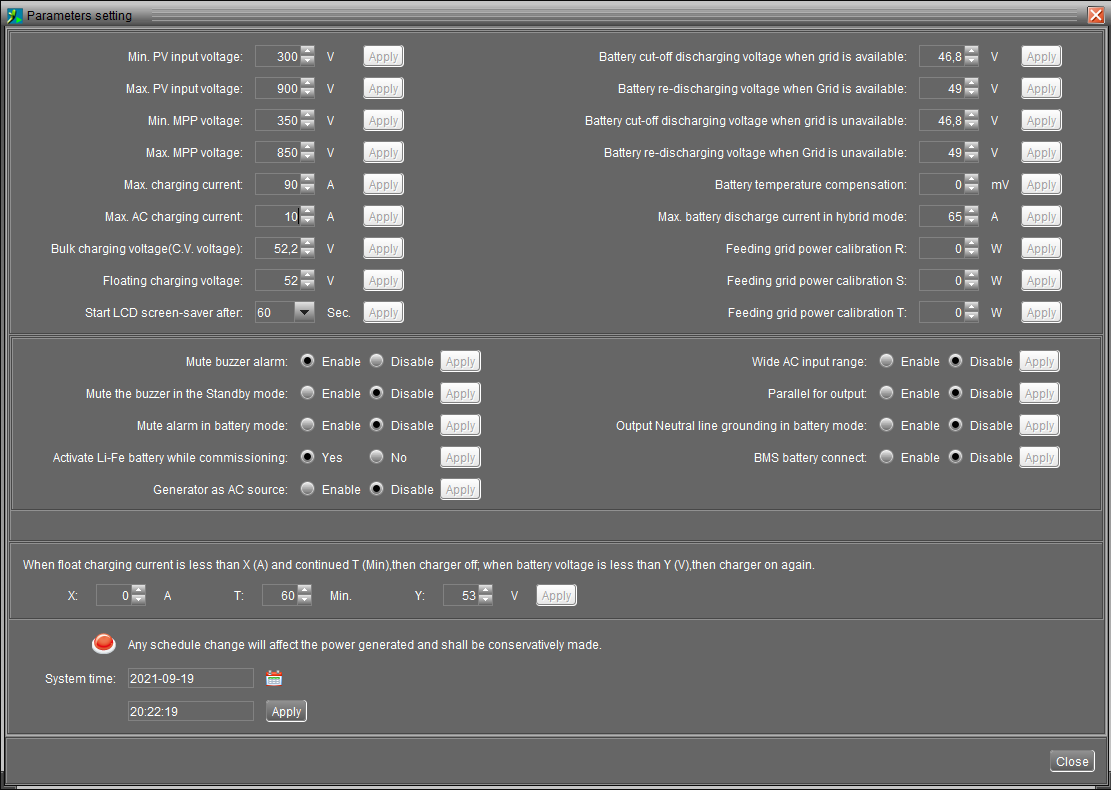The height and width of the screenshot is (790, 1111).
Task: Decrease Max. charging current using down arrow
Action: tap(308, 189)
